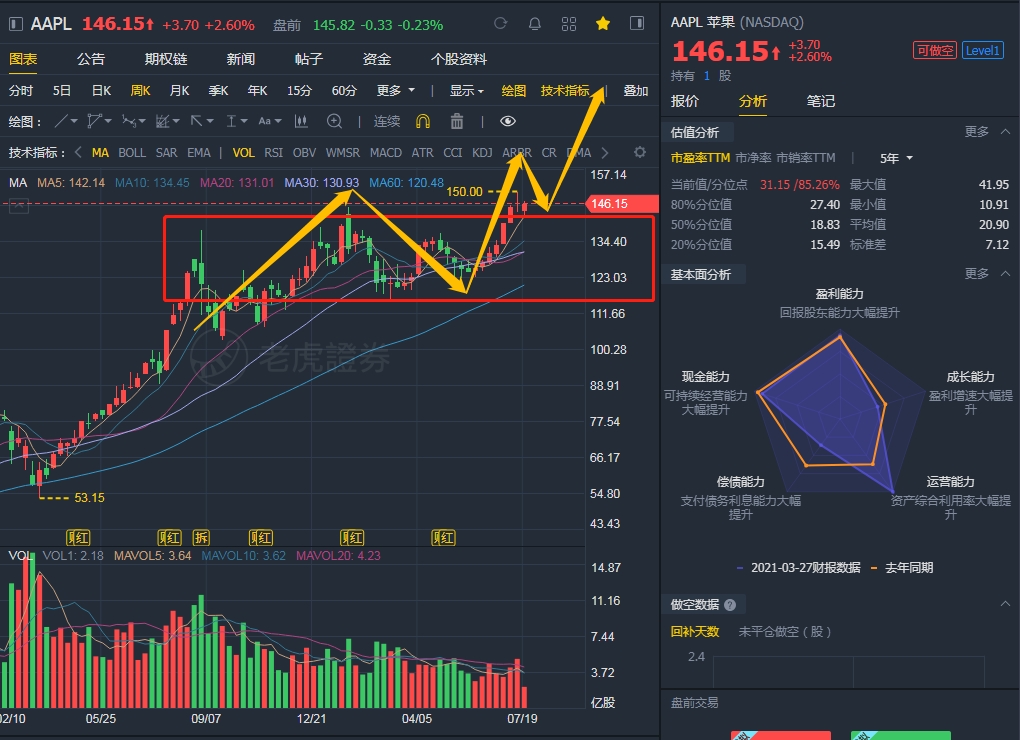Toggle the MACD indicator
The height and width of the screenshot is (740, 1020).
click(386, 153)
